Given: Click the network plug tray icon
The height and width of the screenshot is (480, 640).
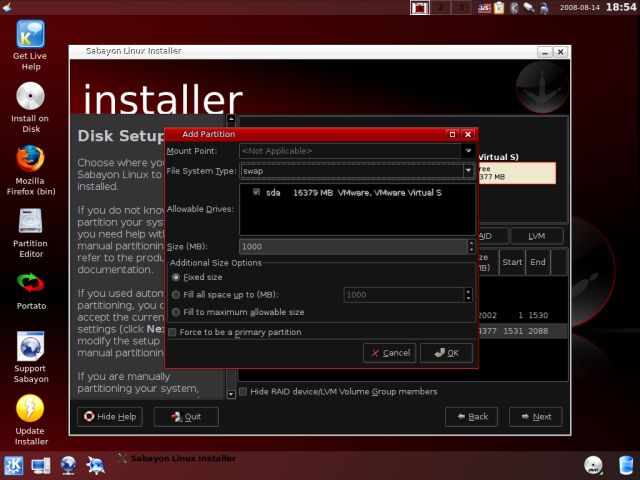Looking at the screenshot, I should 529,8.
